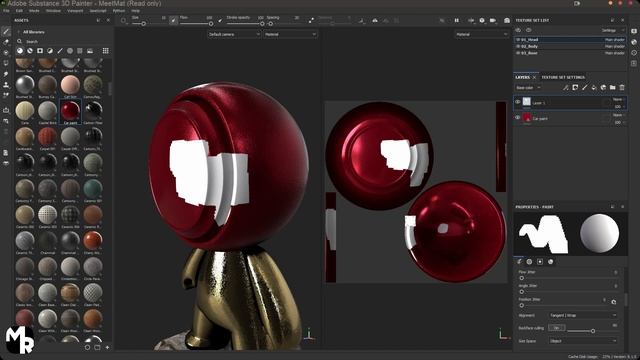Switch to the Texture Set Settings tab
Image resolution: width=640 pixels, height=360 pixels.
563,77
